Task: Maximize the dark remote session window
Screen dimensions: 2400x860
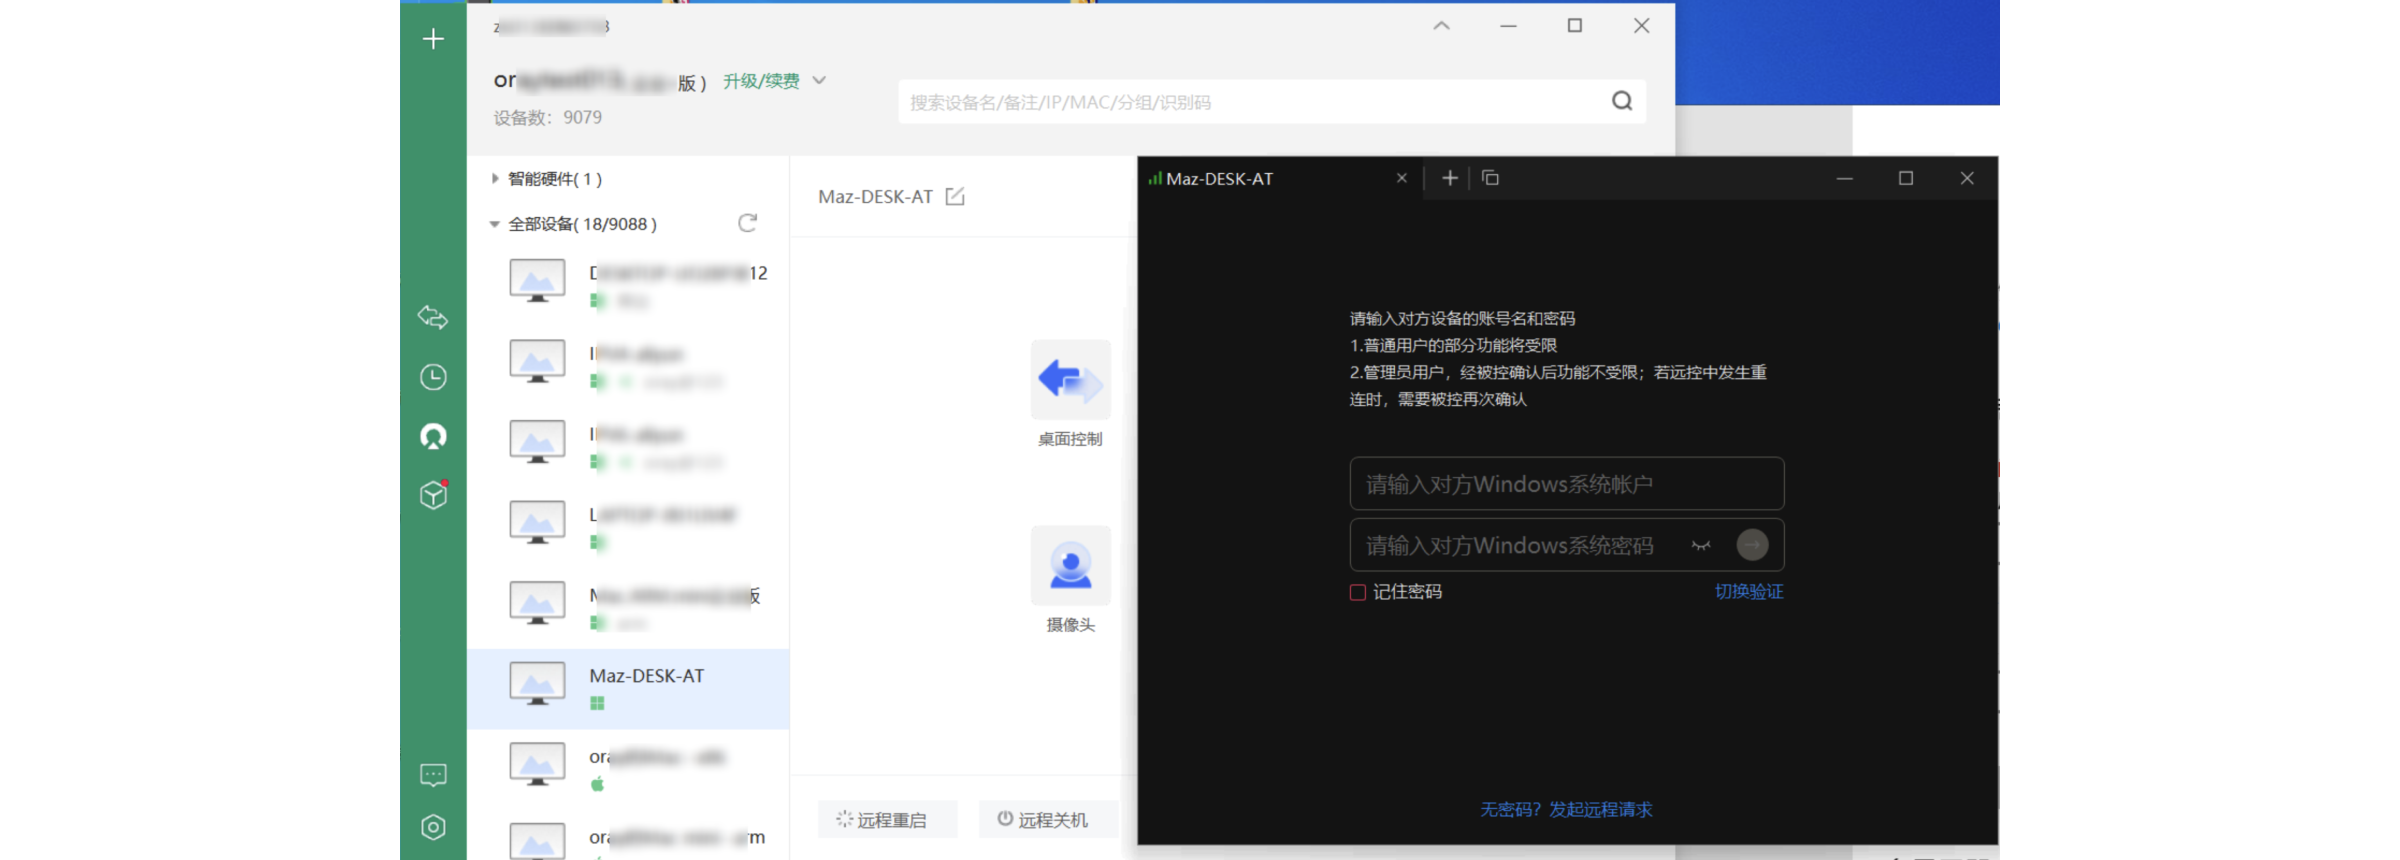Action: tap(1906, 178)
